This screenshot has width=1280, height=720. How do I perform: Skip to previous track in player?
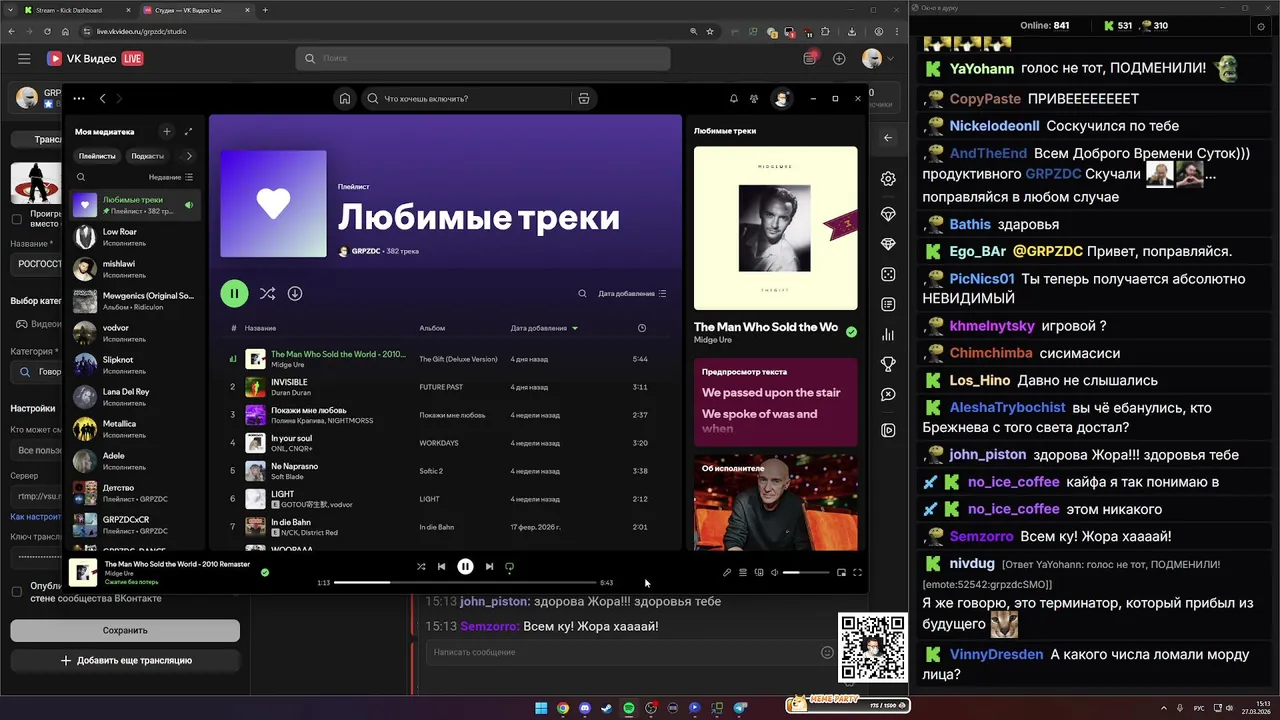(441, 566)
